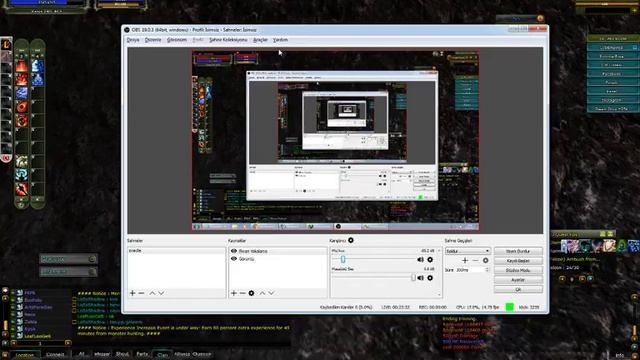The image size is (640, 360).
Task: Switch to All chat tab in game
Action: coord(82,354)
